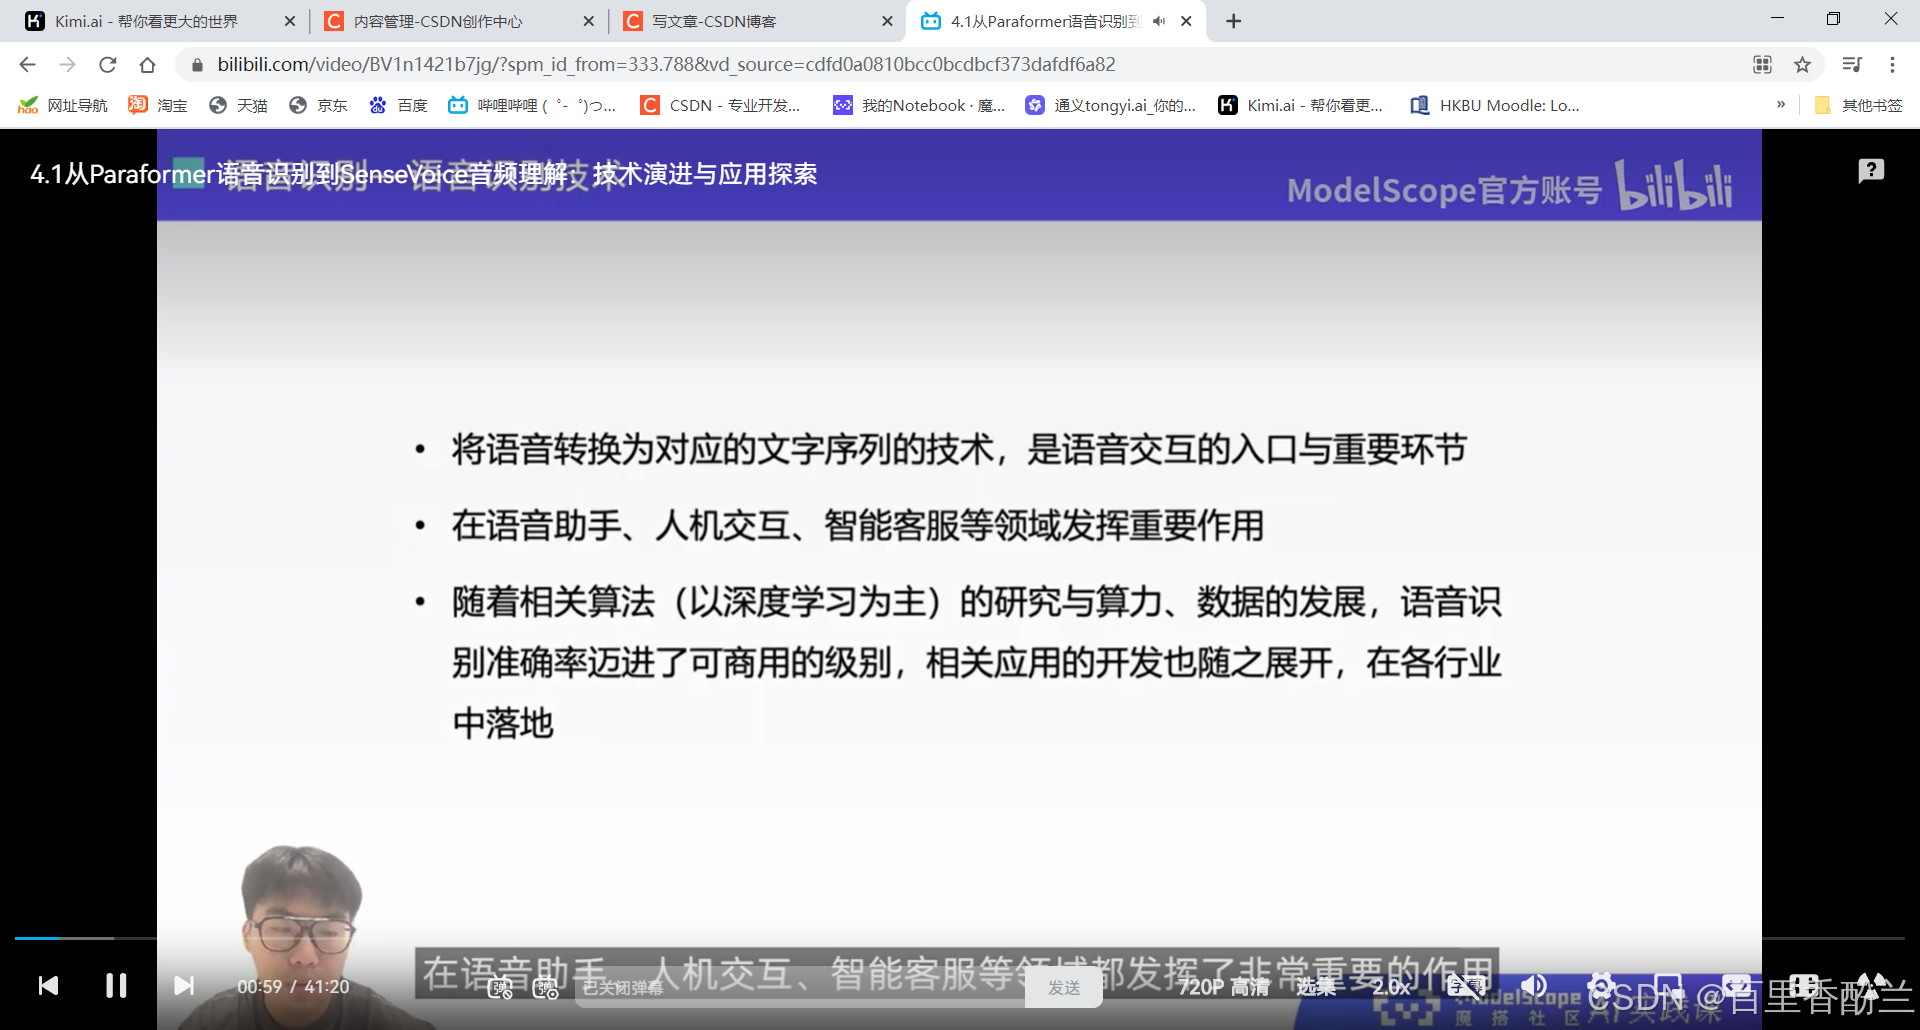Open the media controls playlist icon
The height and width of the screenshot is (1030, 1920).
coord(1852,64)
